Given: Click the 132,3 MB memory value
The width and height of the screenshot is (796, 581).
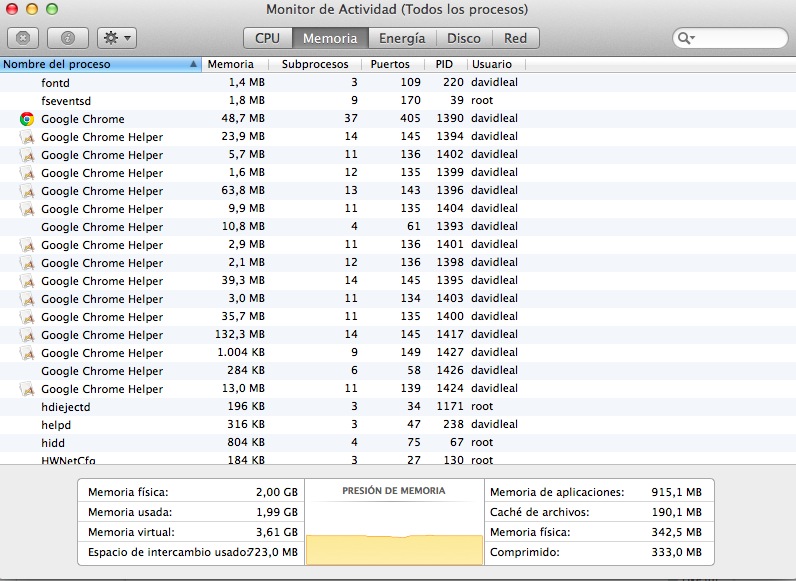Looking at the screenshot, I should (240, 335).
